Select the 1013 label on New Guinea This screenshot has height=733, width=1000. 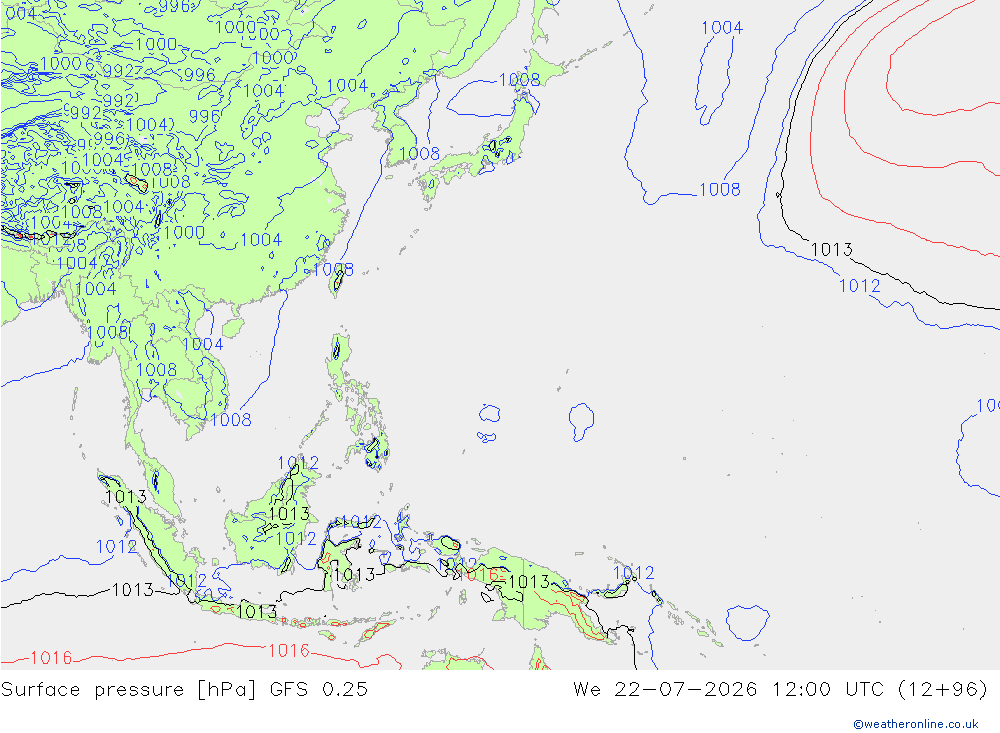click(529, 581)
